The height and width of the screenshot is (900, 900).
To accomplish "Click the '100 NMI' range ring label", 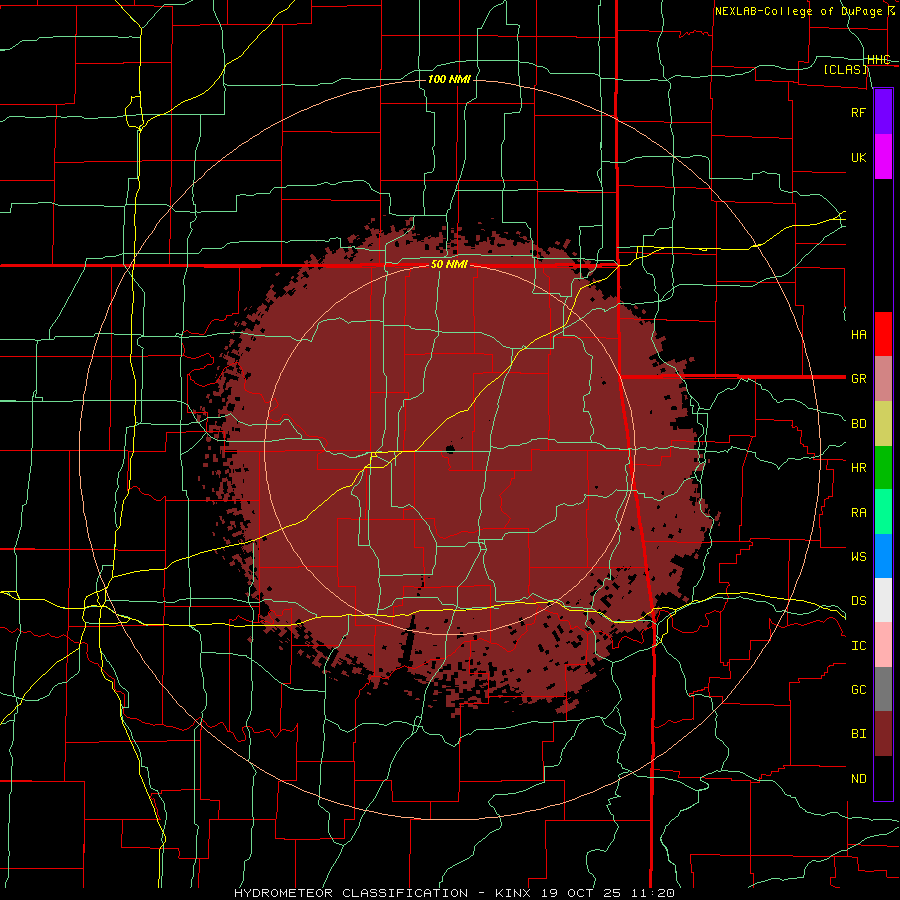I will tap(449, 79).
